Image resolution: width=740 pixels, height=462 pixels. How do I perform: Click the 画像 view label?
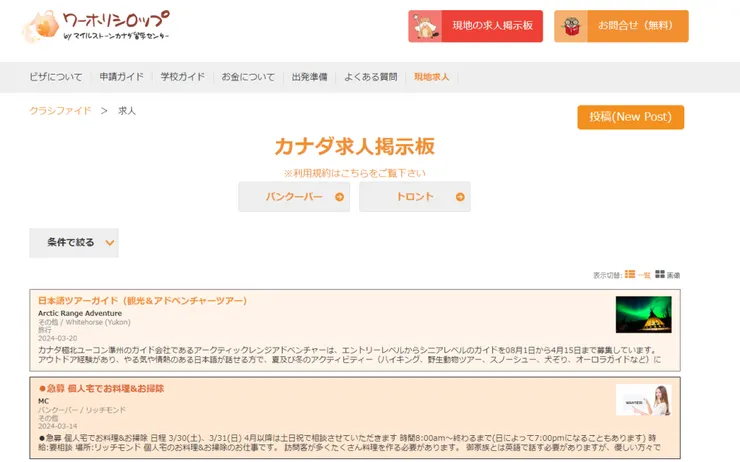point(673,275)
